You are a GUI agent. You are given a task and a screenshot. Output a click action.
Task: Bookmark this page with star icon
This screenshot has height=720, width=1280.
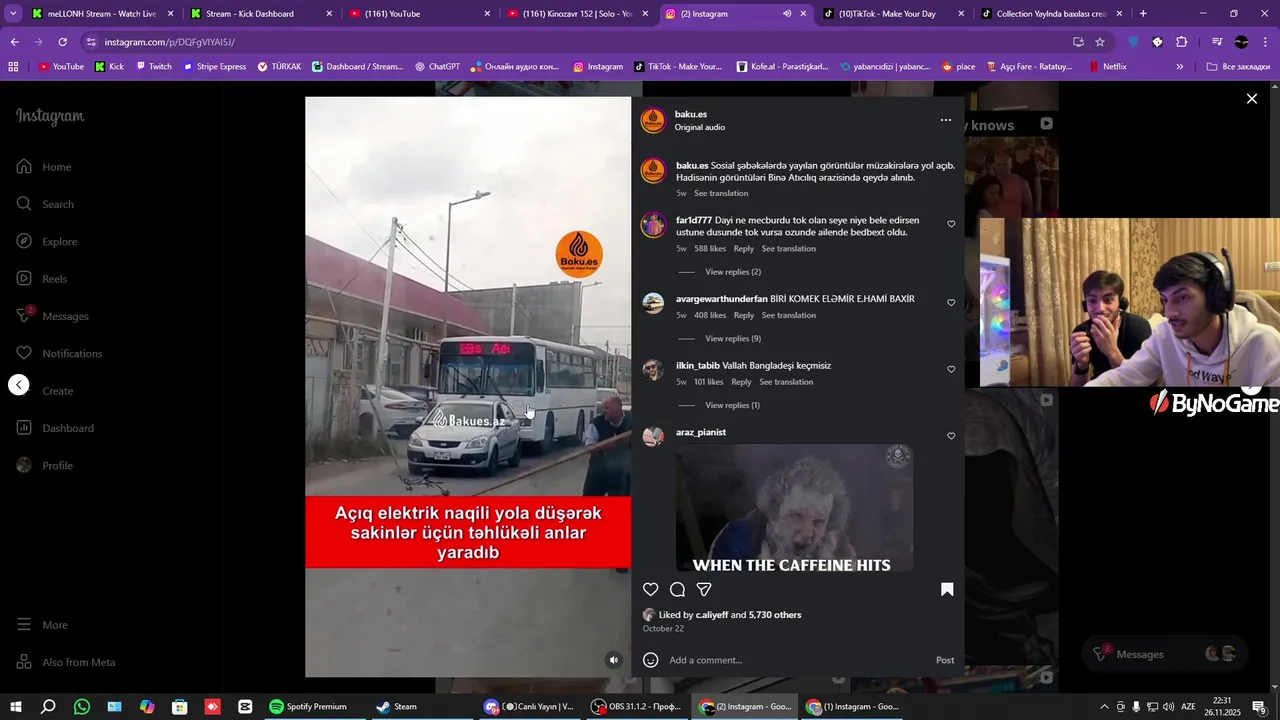coord(1100,42)
